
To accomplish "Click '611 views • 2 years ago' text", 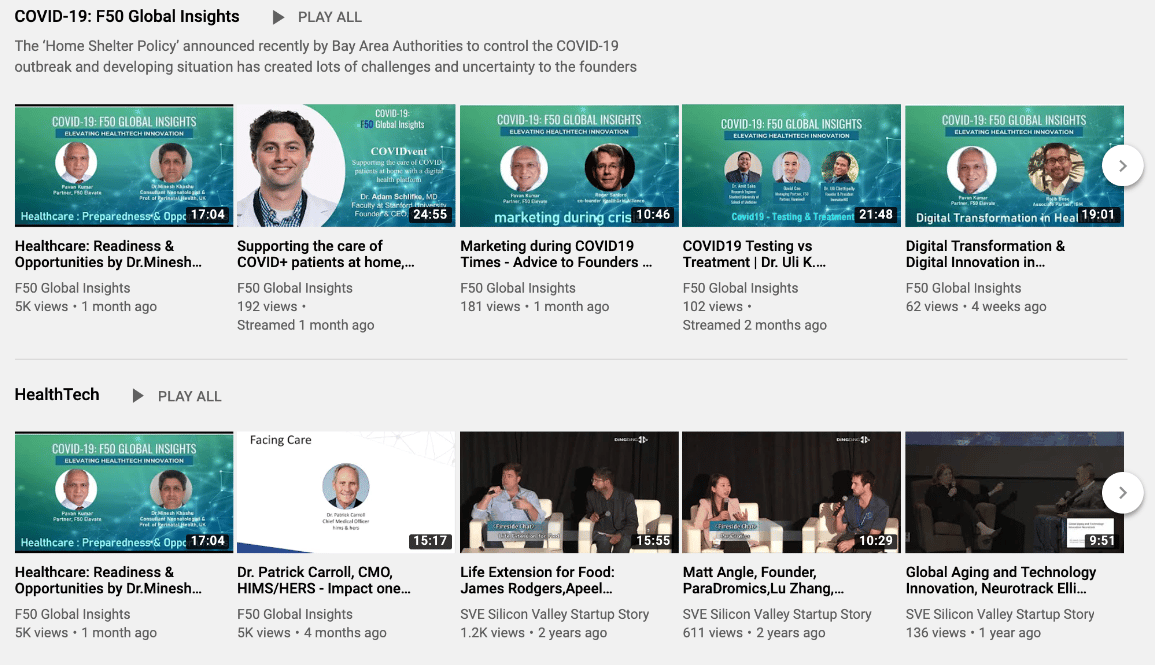I will pos(754,633).
